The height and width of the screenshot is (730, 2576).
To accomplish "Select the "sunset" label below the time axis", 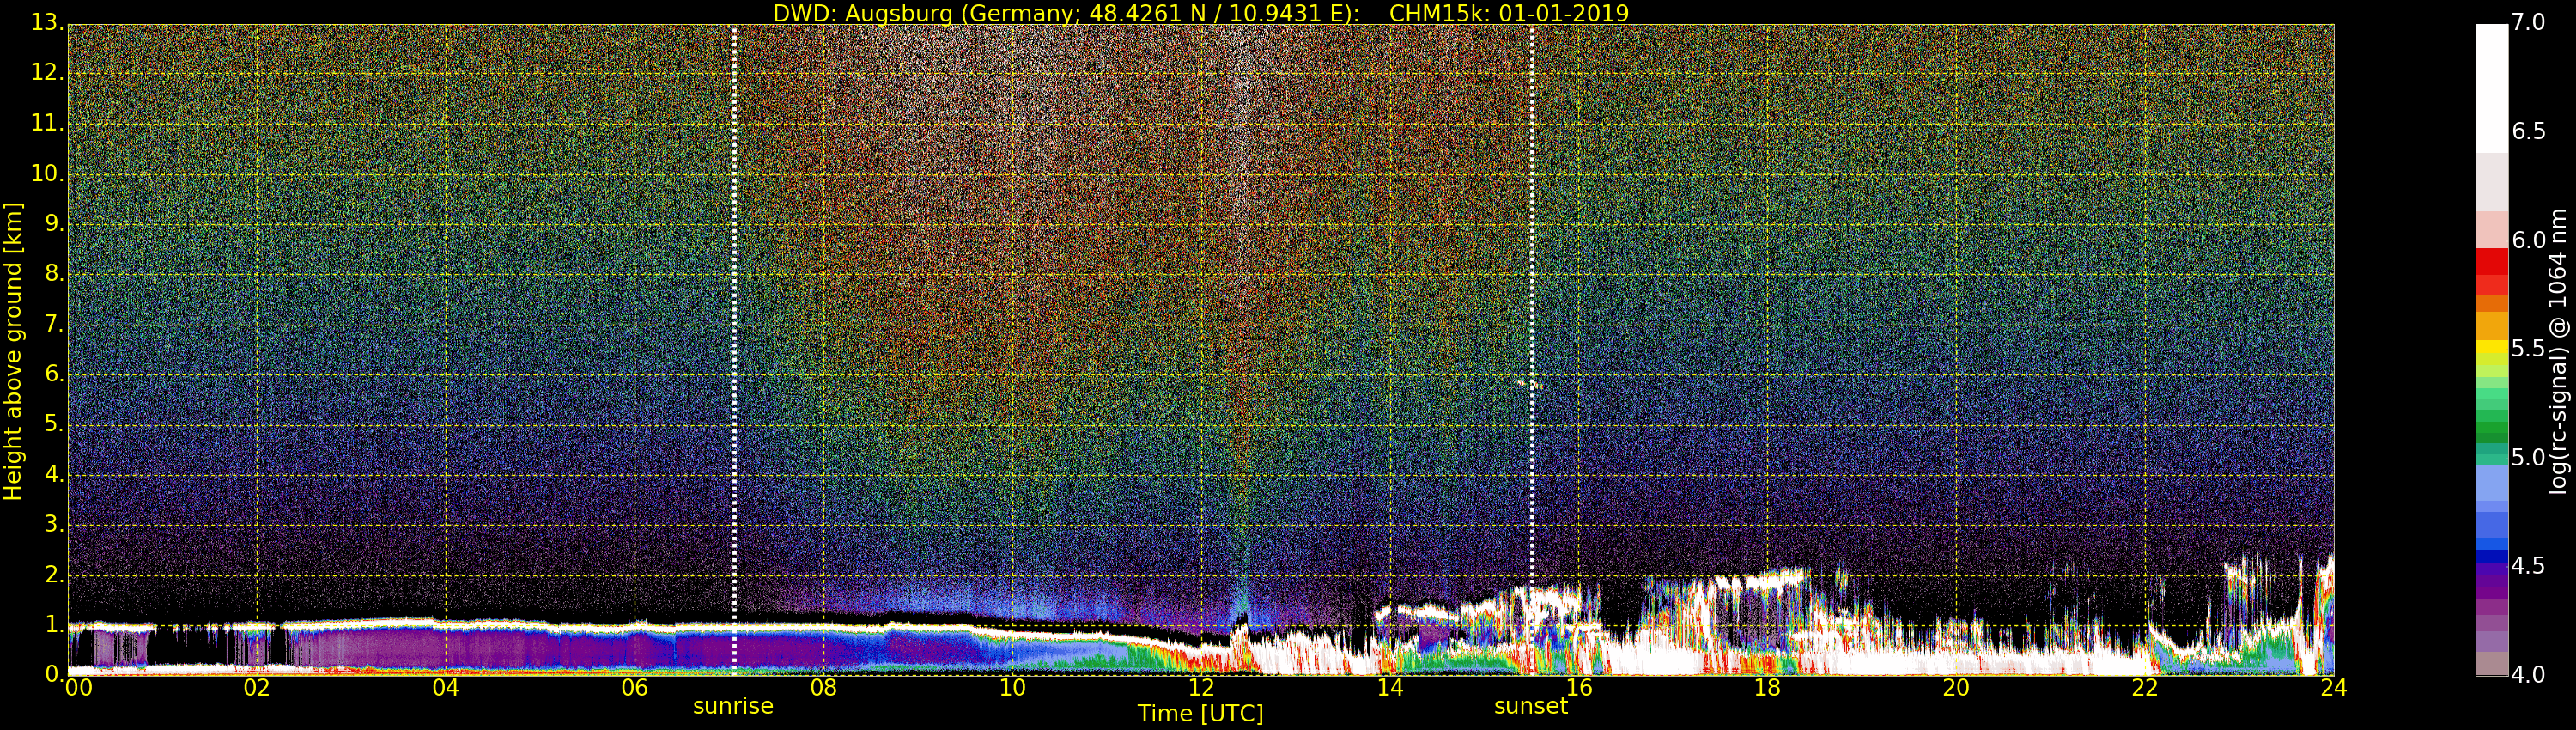I will coord(1530,706).
